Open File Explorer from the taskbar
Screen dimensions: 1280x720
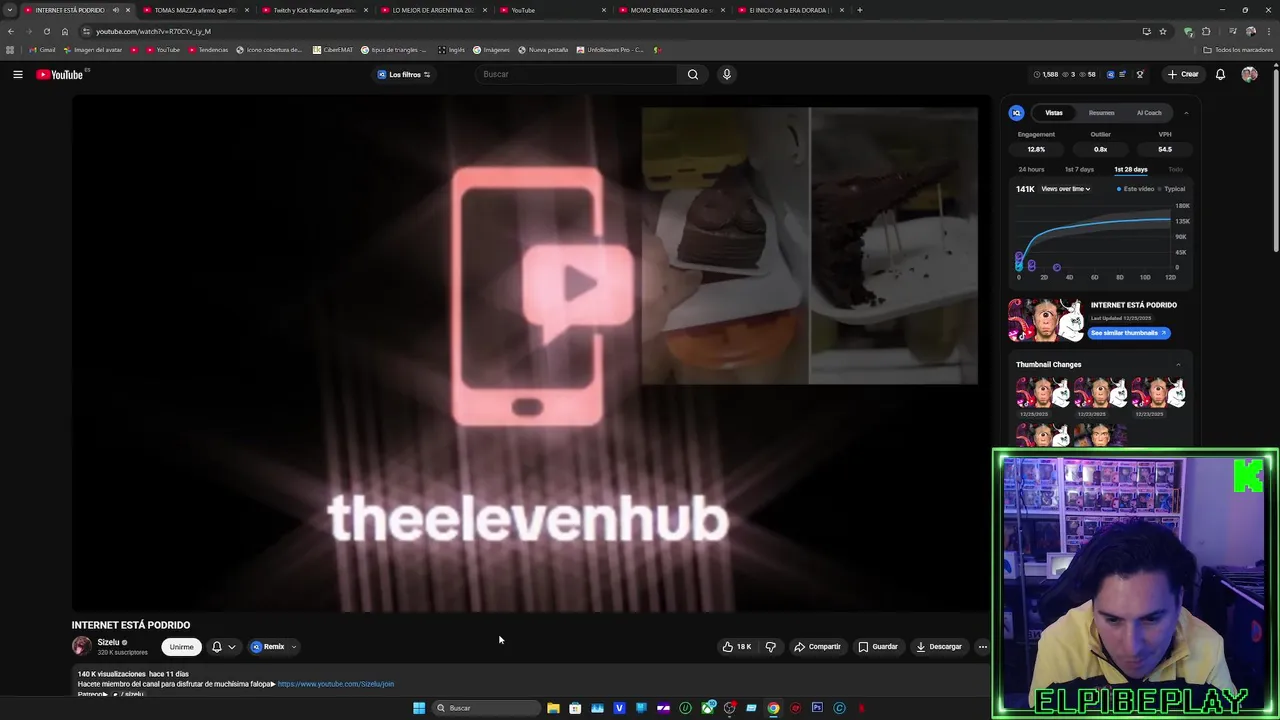click(553, 708)
